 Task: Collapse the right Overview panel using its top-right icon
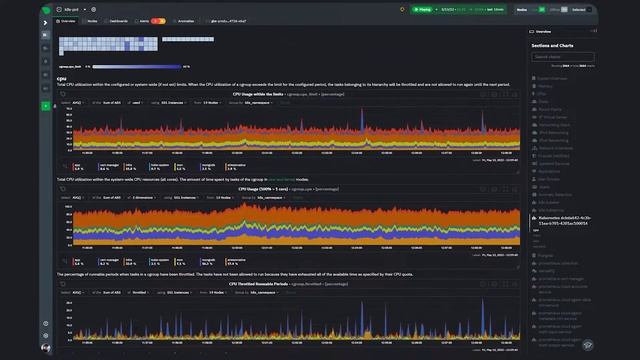pyautogui.click(x=593, y=31)
